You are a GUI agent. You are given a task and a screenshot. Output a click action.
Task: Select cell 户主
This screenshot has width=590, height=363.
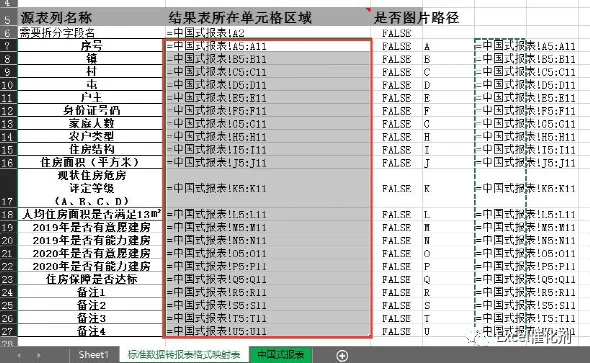pyautogui.click(x=90, y=98)
